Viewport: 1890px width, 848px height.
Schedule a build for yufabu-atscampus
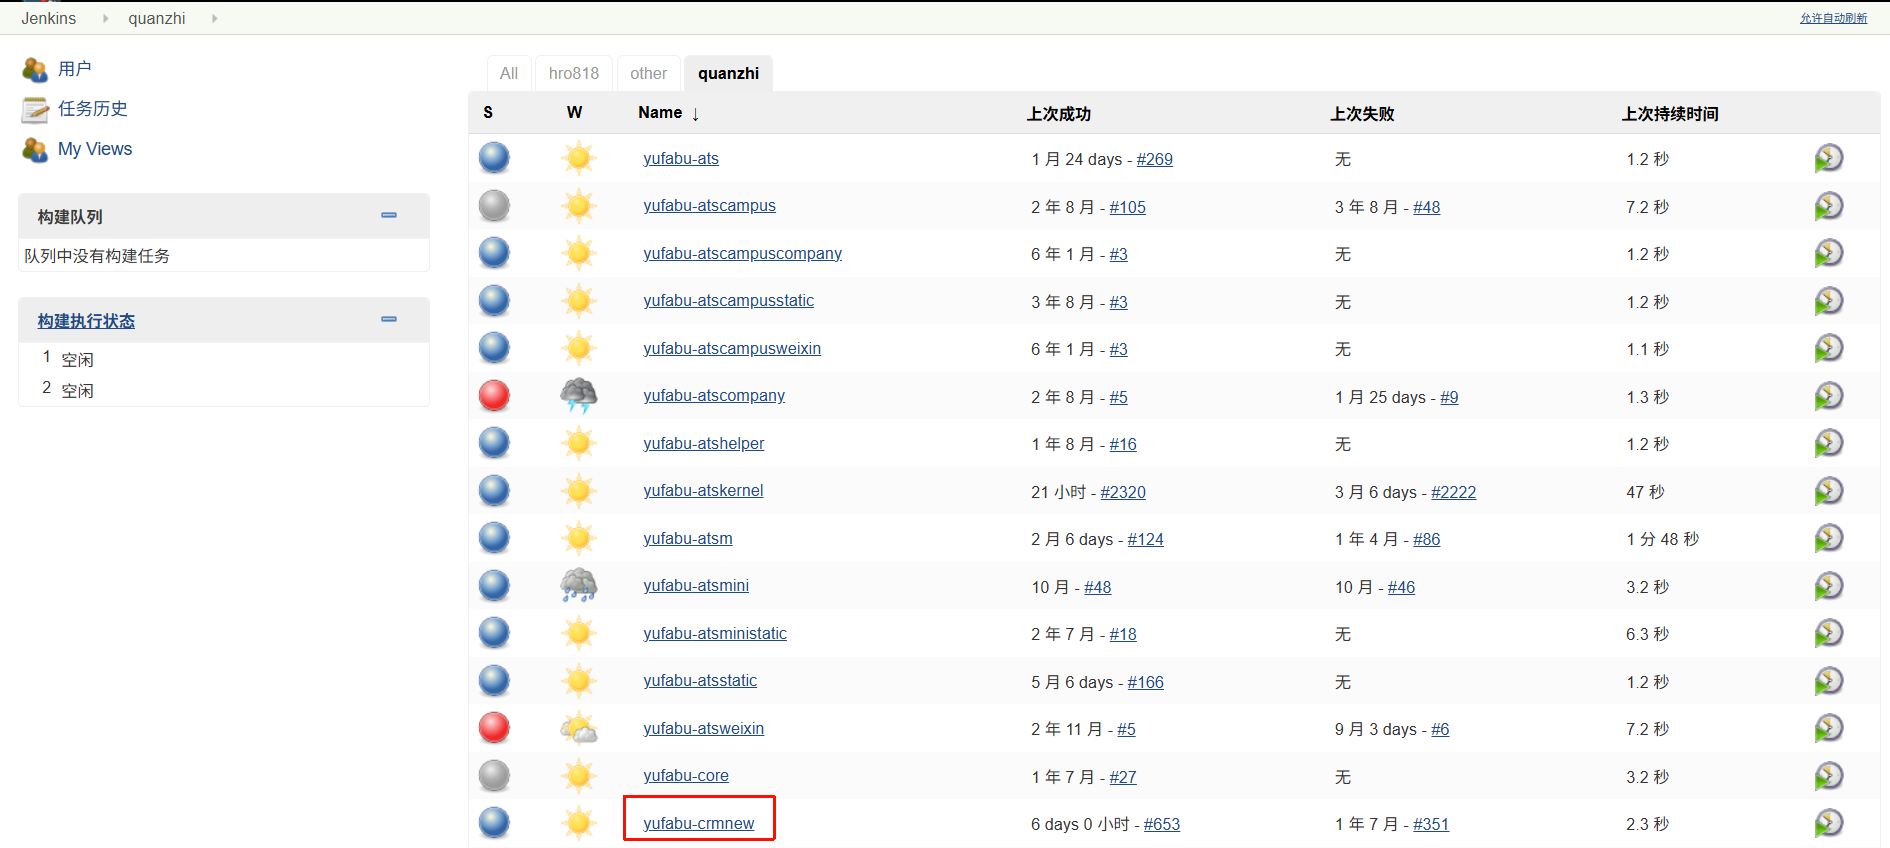(1828, 206)
